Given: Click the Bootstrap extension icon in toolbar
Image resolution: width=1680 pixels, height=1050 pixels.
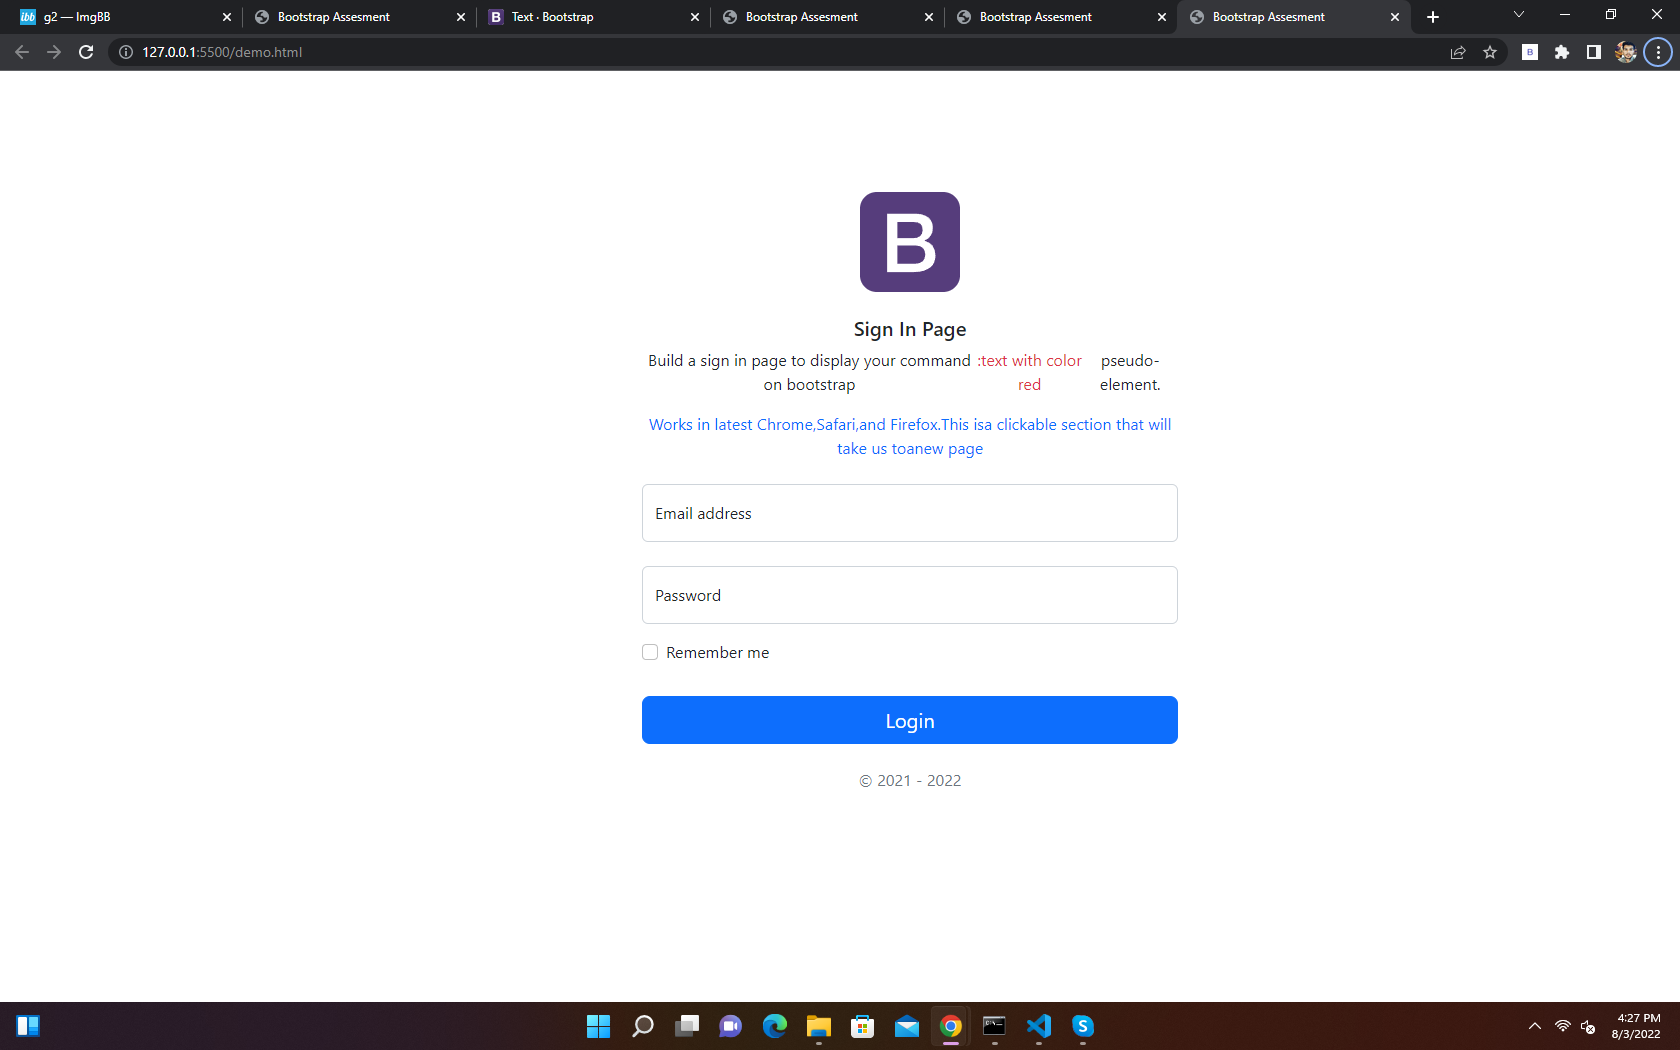Looking at the screenshot, I should 1530,52.
